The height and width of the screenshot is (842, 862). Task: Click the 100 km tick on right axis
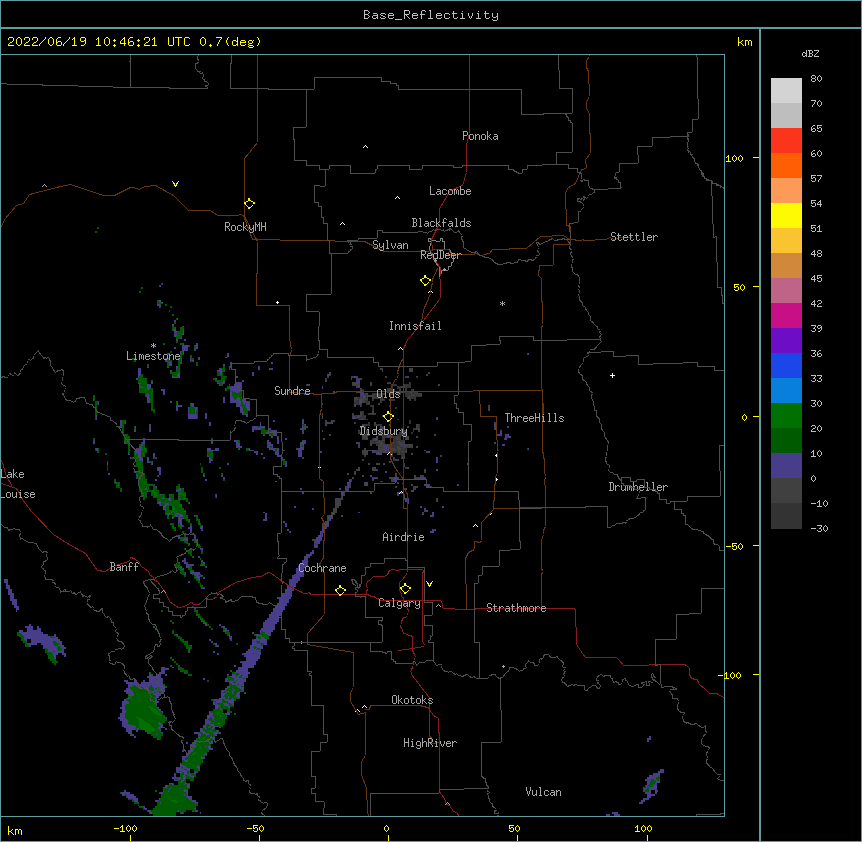click(x=734, y=158)
